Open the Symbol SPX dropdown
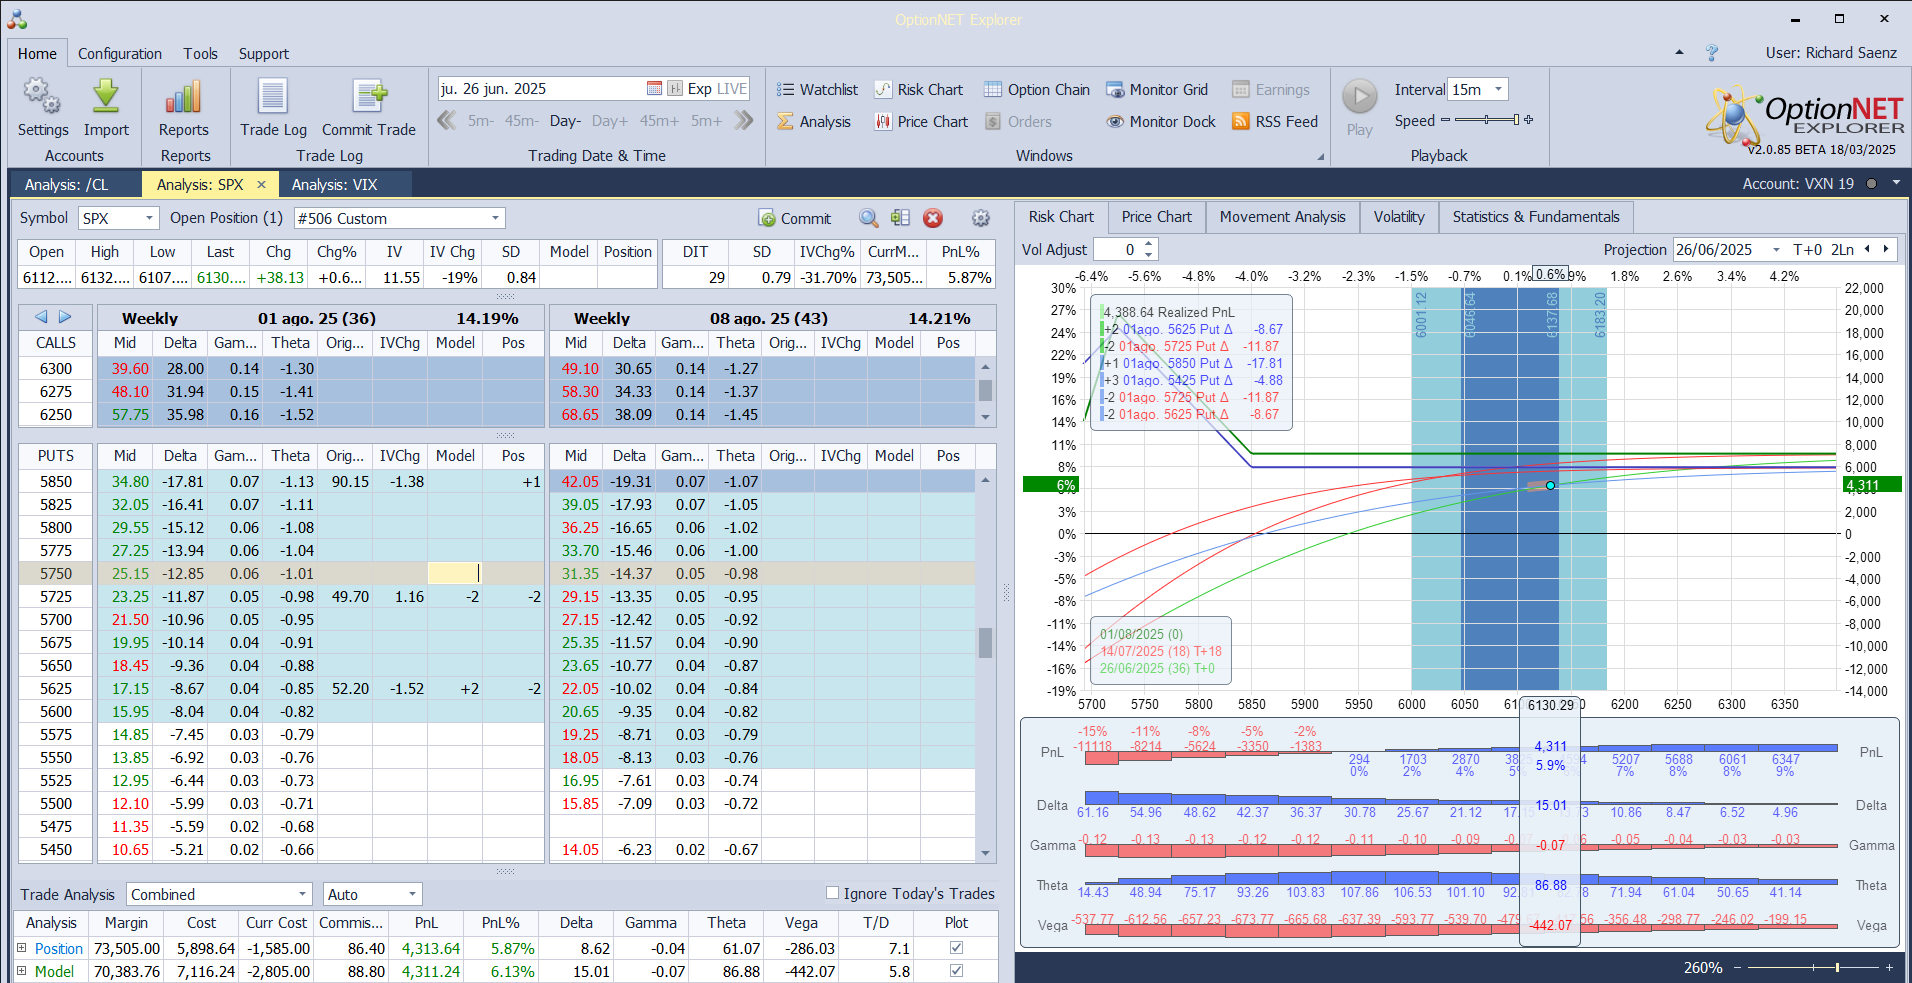 pyautogui.click(x=149, y=218)
